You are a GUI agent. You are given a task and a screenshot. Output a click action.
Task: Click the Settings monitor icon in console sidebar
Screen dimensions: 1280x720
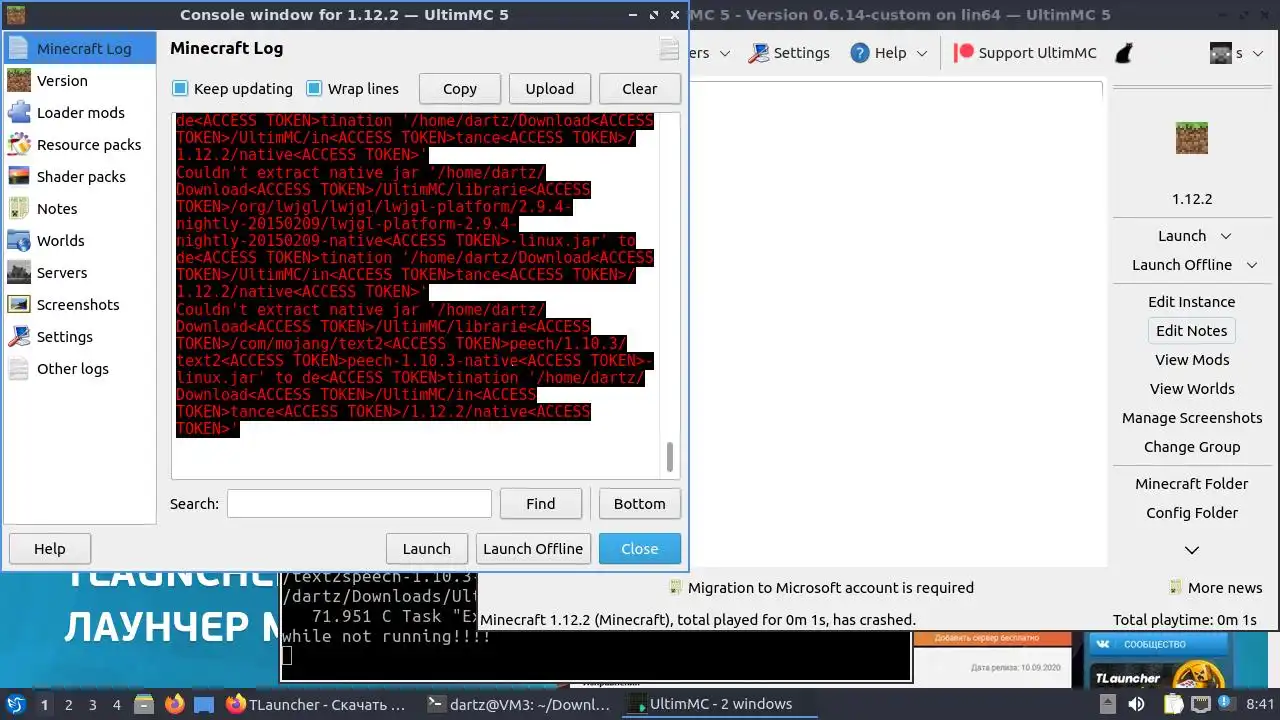tap(19, 336)
